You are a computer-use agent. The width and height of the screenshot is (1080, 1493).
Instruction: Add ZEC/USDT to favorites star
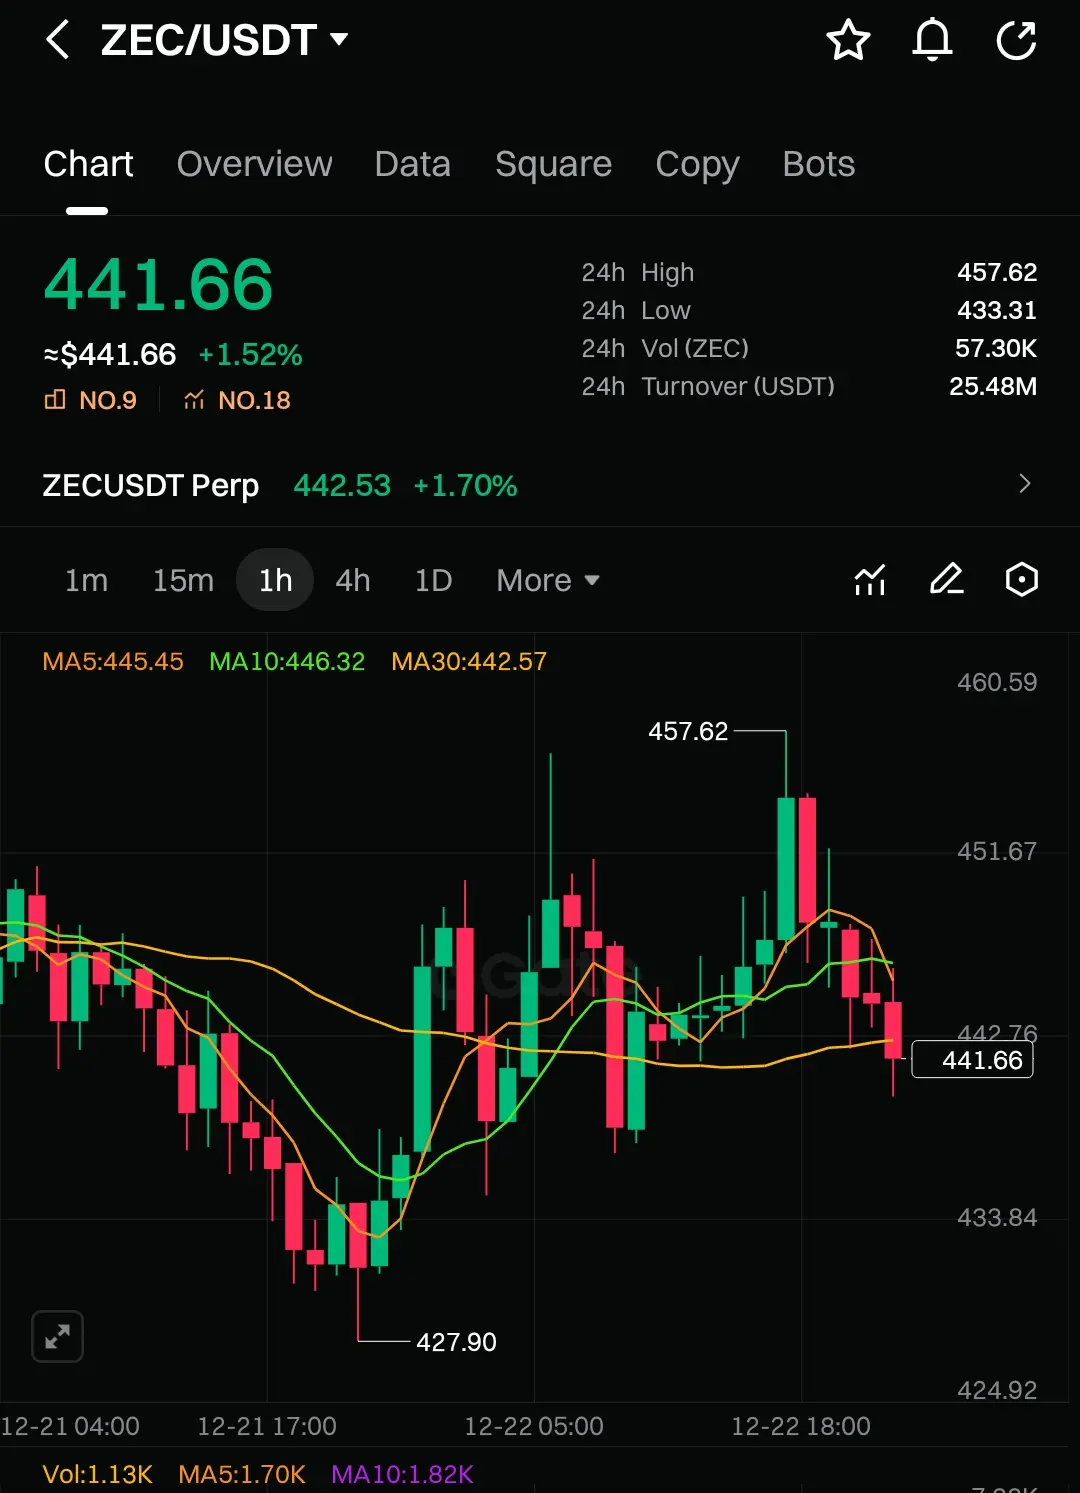pyautogui.click(x=848, y=40)
